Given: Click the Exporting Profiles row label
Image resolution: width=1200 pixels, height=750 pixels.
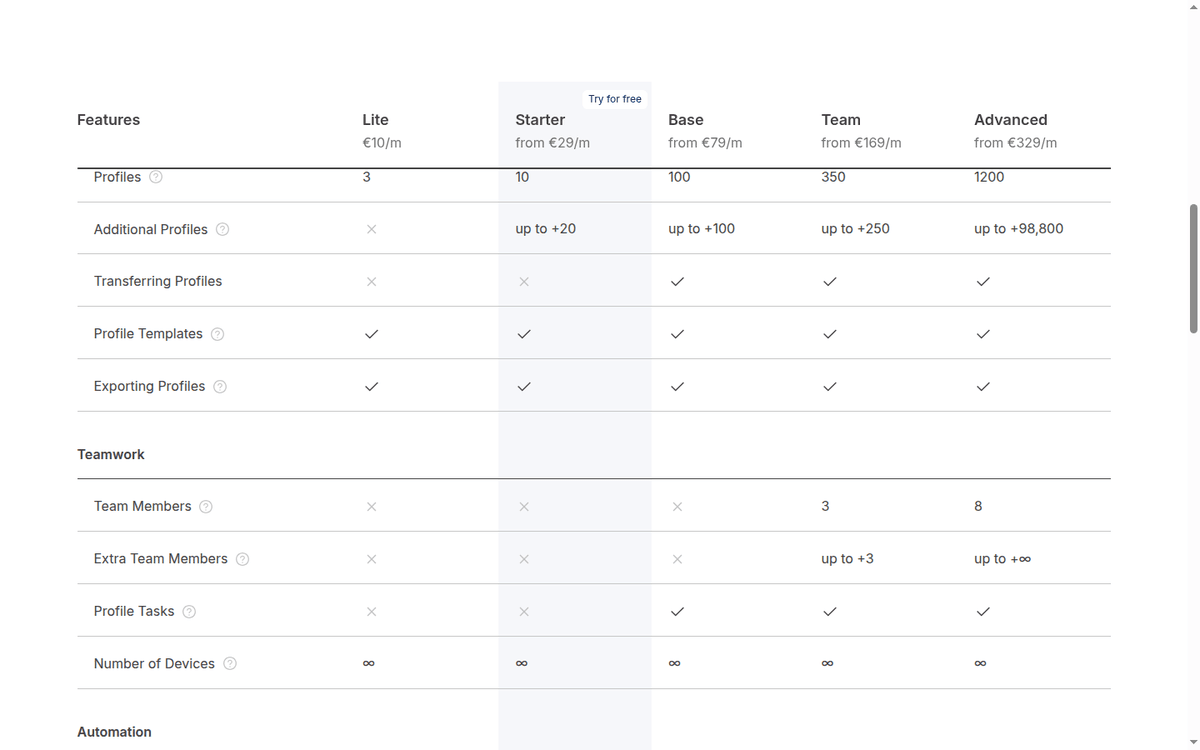Looking at the screenshot, I should pos(150,386).
